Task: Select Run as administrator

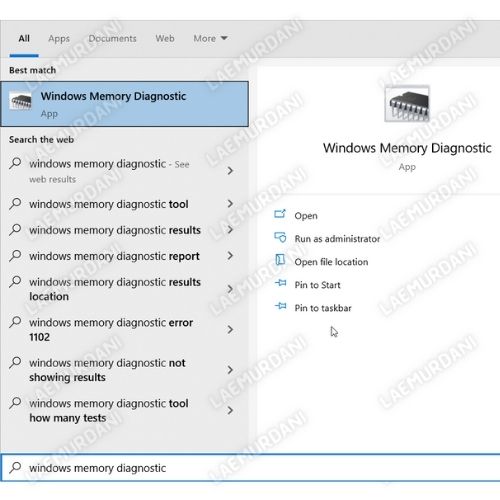Action: click(337, 239)
